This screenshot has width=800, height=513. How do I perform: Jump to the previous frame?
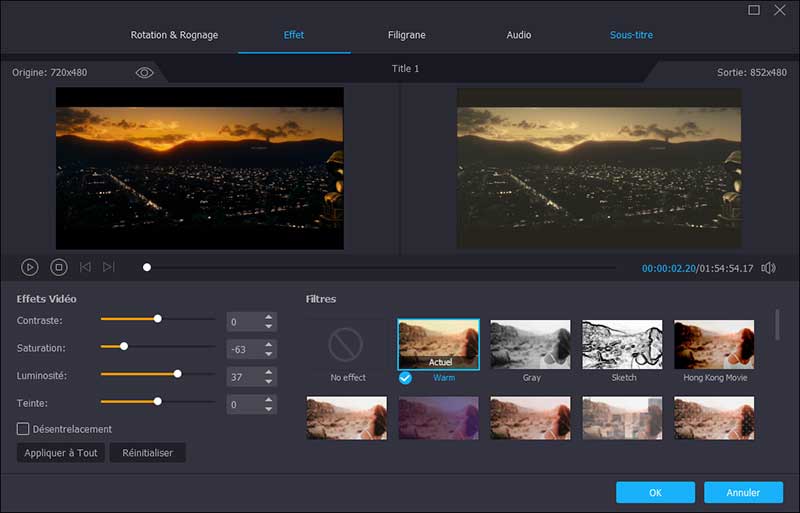point(85,267)
